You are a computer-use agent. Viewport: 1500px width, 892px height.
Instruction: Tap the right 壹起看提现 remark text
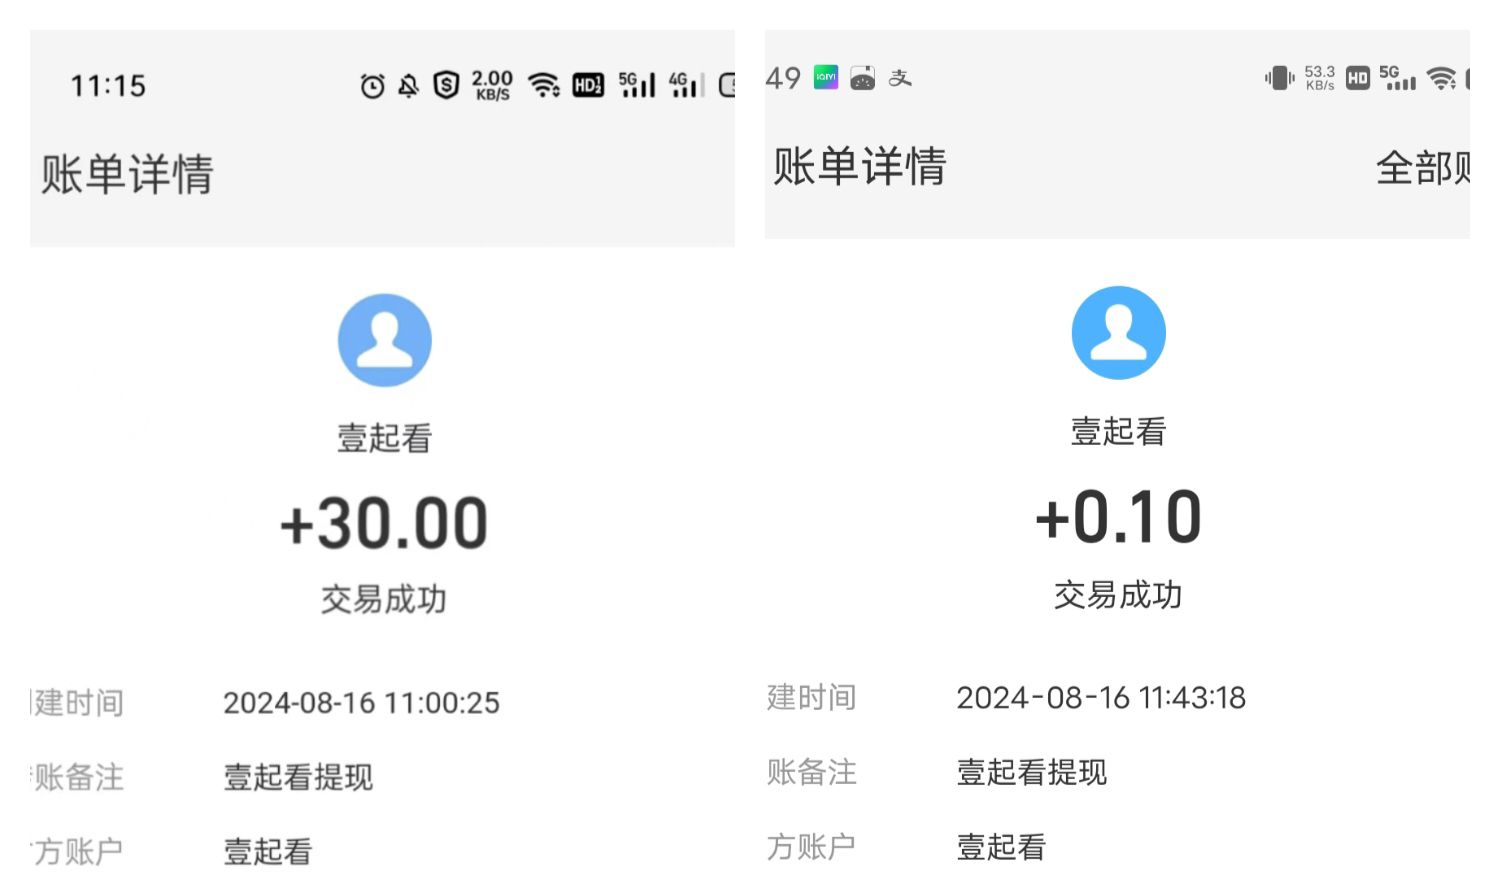pyautogui.click(x=1032, y=772)
